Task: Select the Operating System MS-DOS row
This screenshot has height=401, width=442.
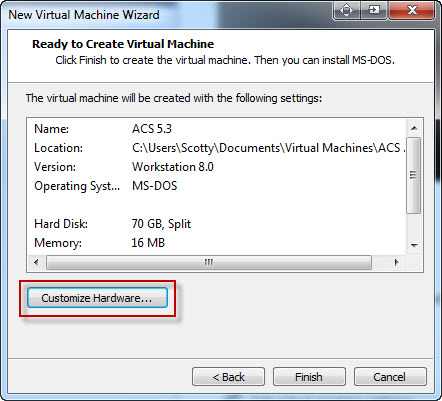Action: point(217,186)
